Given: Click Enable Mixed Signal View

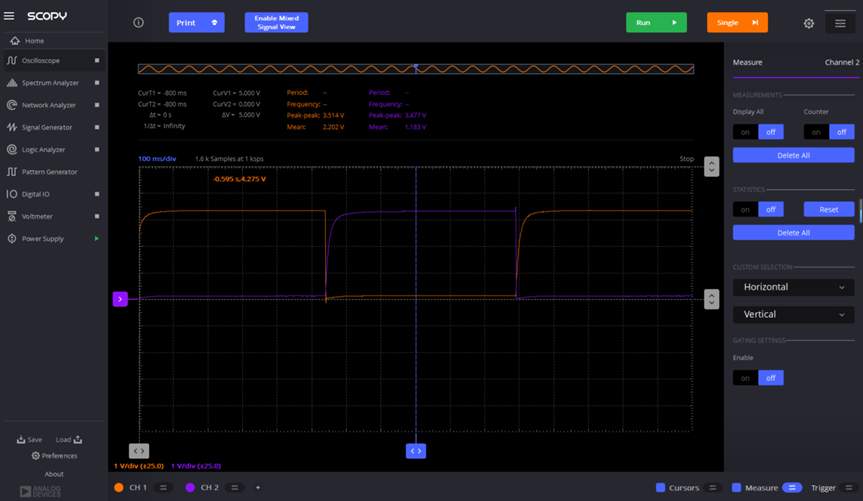Looking at the screenshot, I should tap(276, 23).
